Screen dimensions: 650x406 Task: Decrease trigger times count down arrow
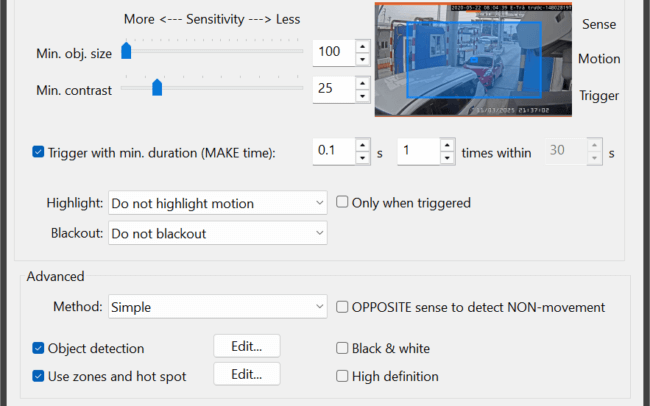point(447,158)
